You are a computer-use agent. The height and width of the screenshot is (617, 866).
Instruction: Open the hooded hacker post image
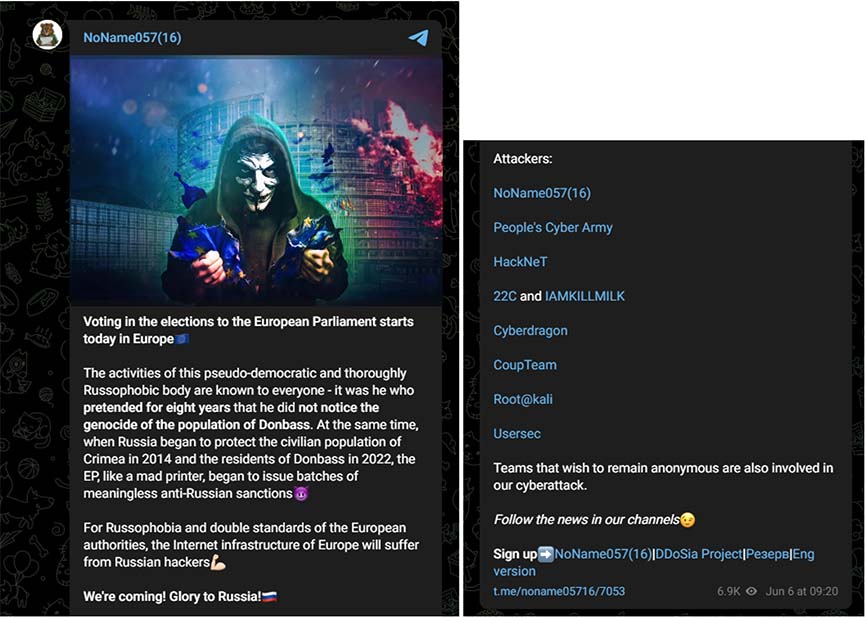tap(256, 181)
